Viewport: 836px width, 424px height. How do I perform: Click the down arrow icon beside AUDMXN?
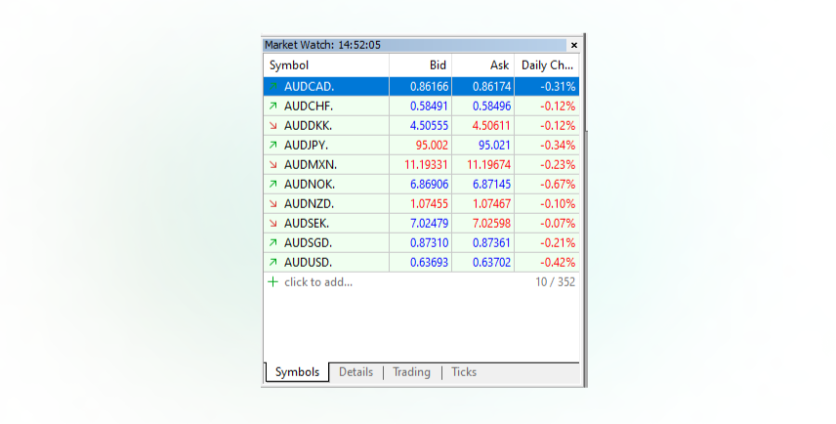coord(272,165)
